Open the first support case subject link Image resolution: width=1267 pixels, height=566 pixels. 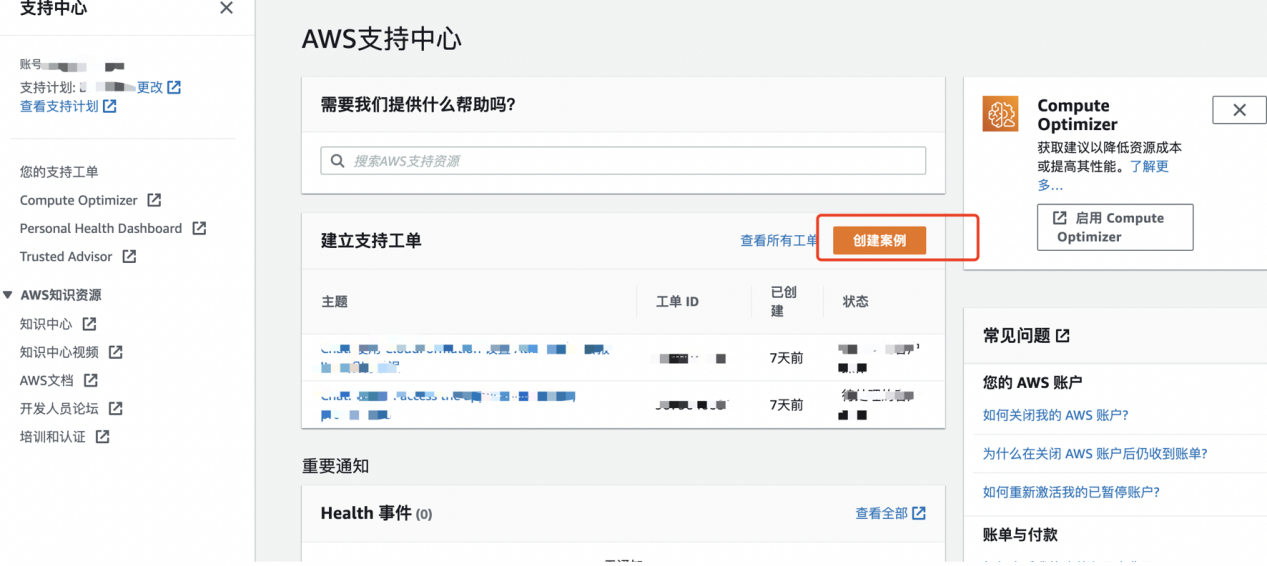pos(465,358)
